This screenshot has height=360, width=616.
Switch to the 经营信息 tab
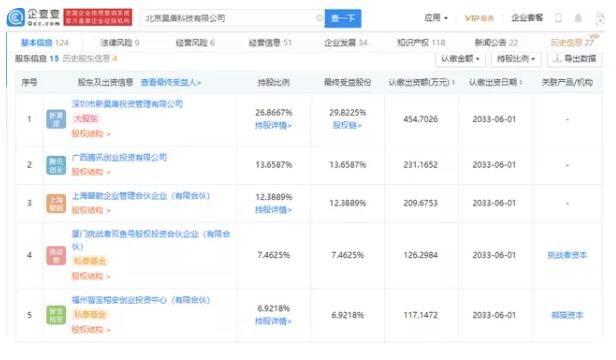coord(270,42)
